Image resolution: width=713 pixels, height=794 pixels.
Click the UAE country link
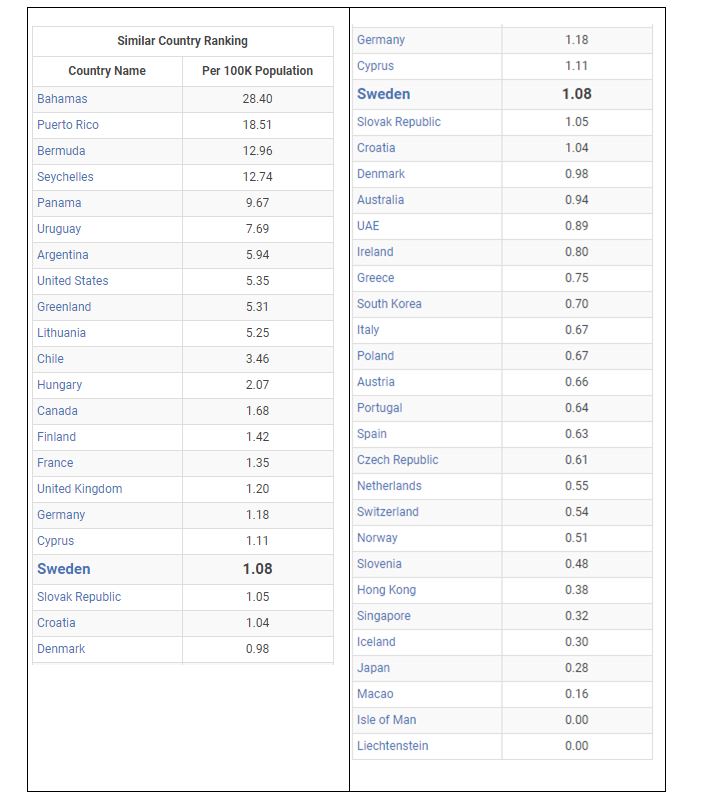click(x=368, y=226)
